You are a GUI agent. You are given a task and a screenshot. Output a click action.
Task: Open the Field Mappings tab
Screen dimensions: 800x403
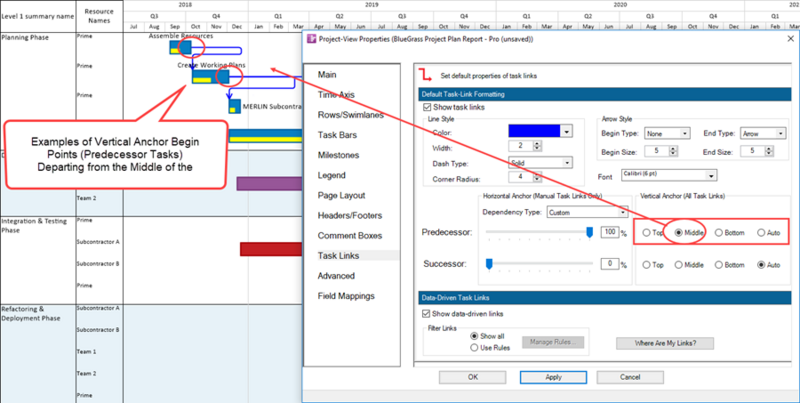tap(346, 296)
